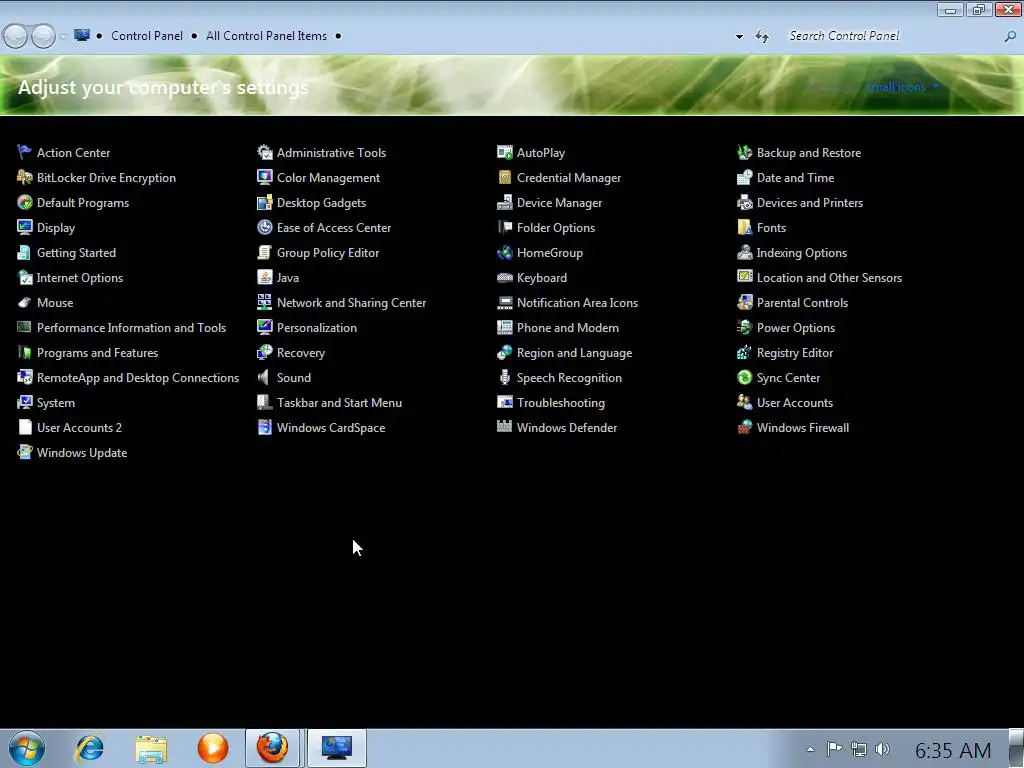Open the Windows Update icon

(24, 453)
